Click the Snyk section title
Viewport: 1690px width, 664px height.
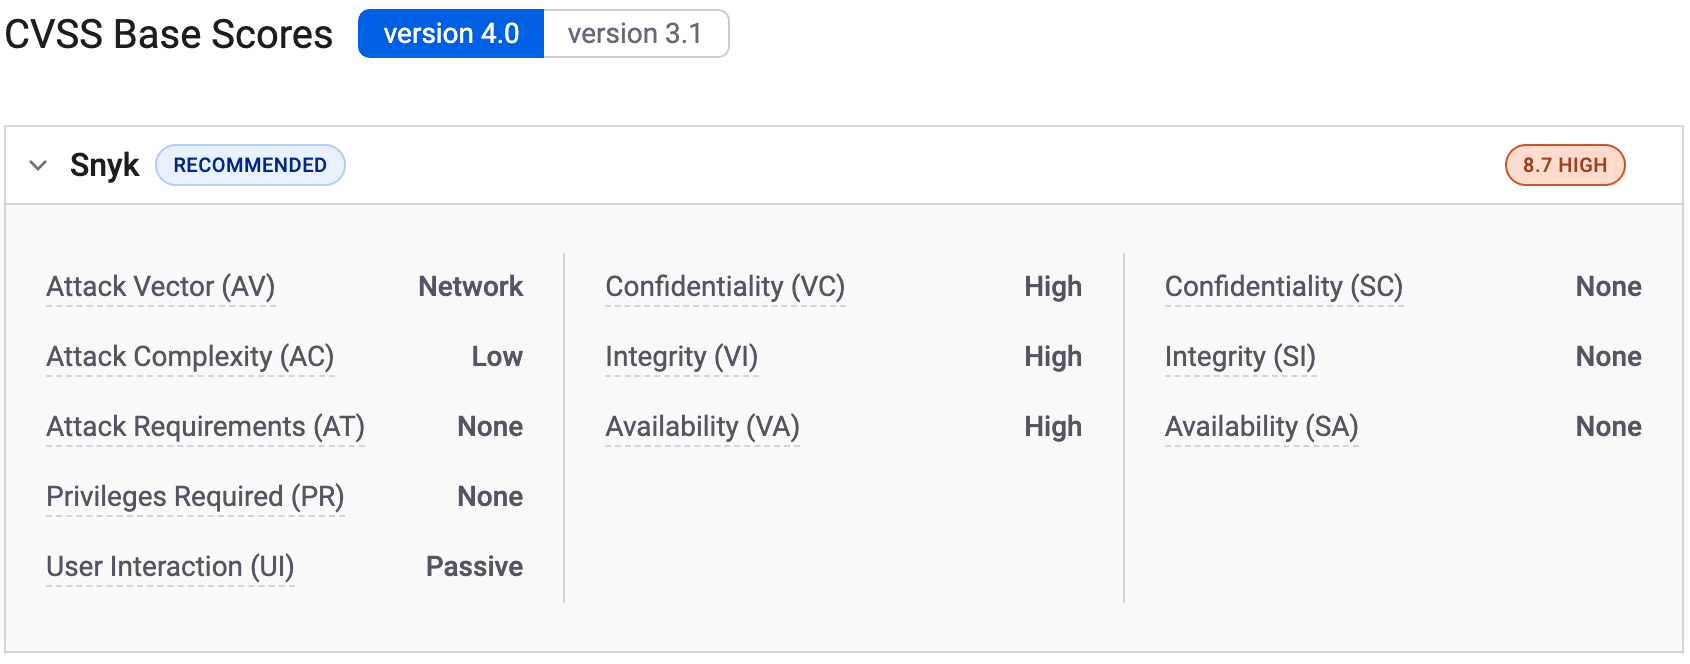tap(104, 165)
